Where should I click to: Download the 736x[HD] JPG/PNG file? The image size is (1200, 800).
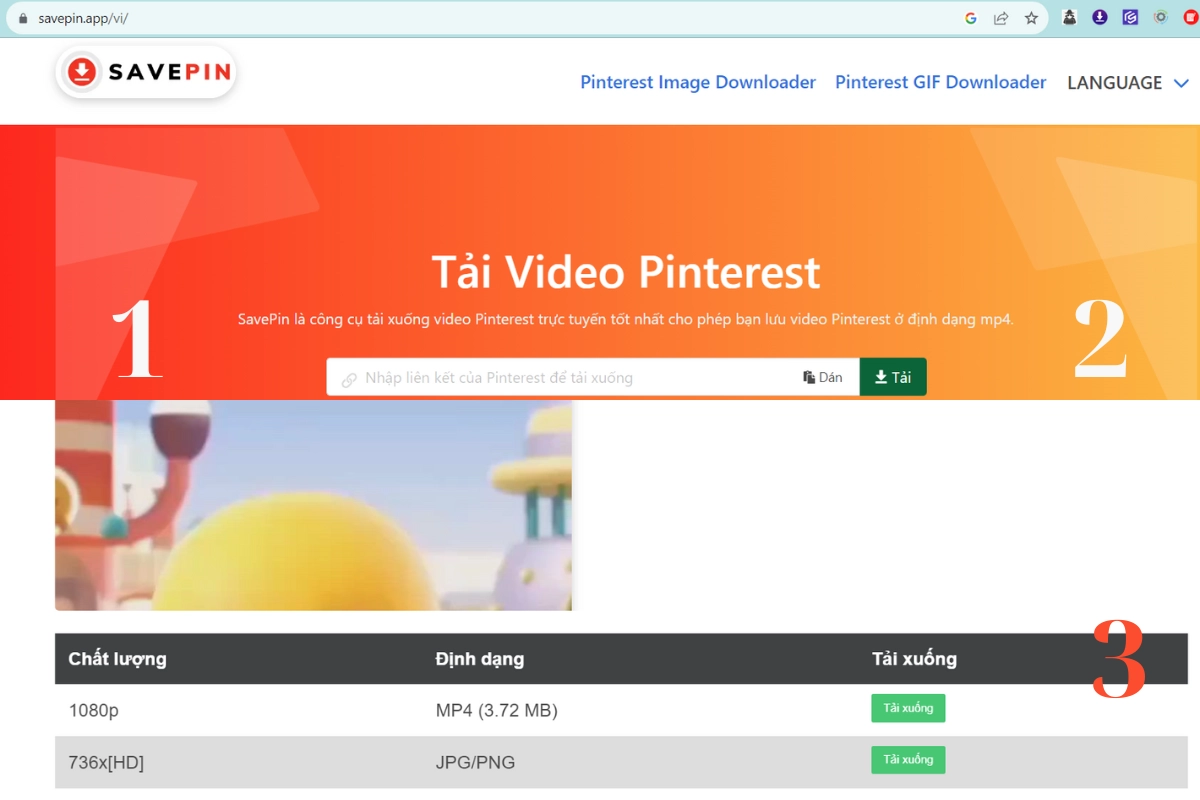click(907, 760)
